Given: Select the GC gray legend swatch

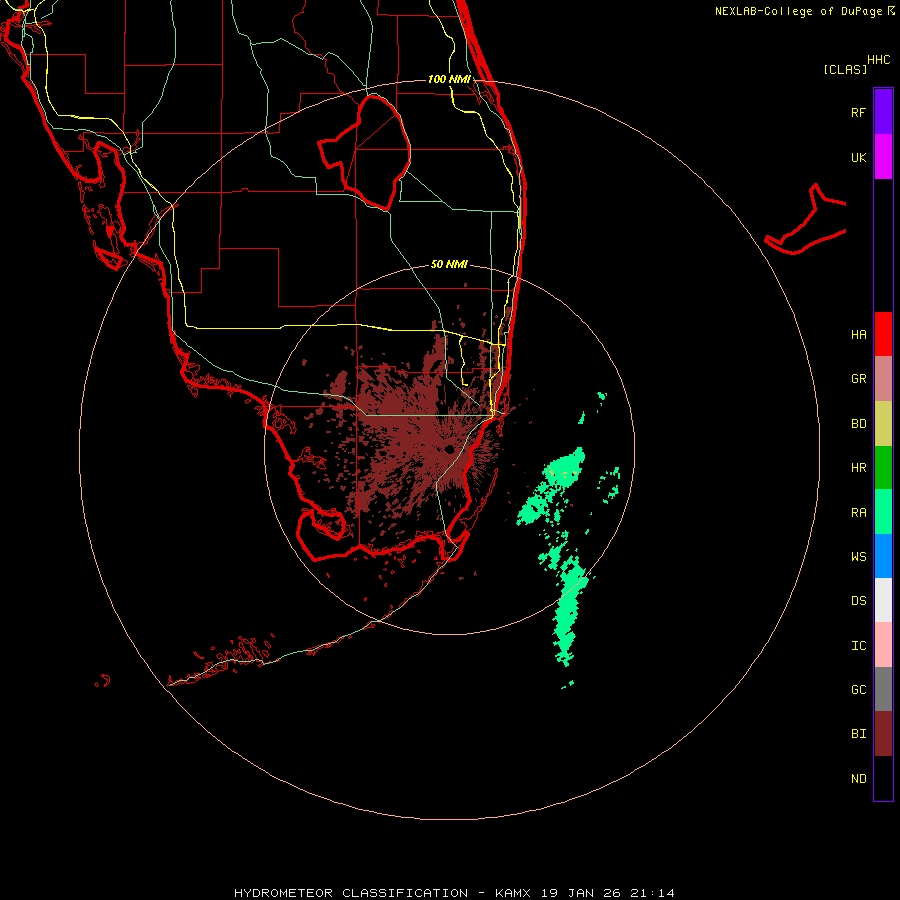Looking at the screenshot, I should [x=883, y=689].
